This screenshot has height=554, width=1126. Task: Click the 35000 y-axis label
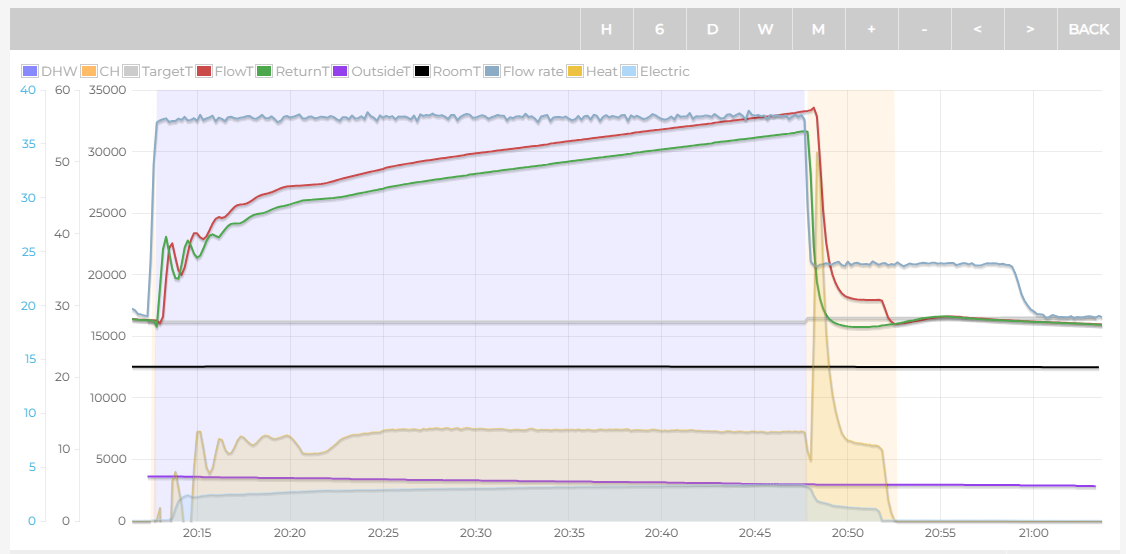(108, 91)
